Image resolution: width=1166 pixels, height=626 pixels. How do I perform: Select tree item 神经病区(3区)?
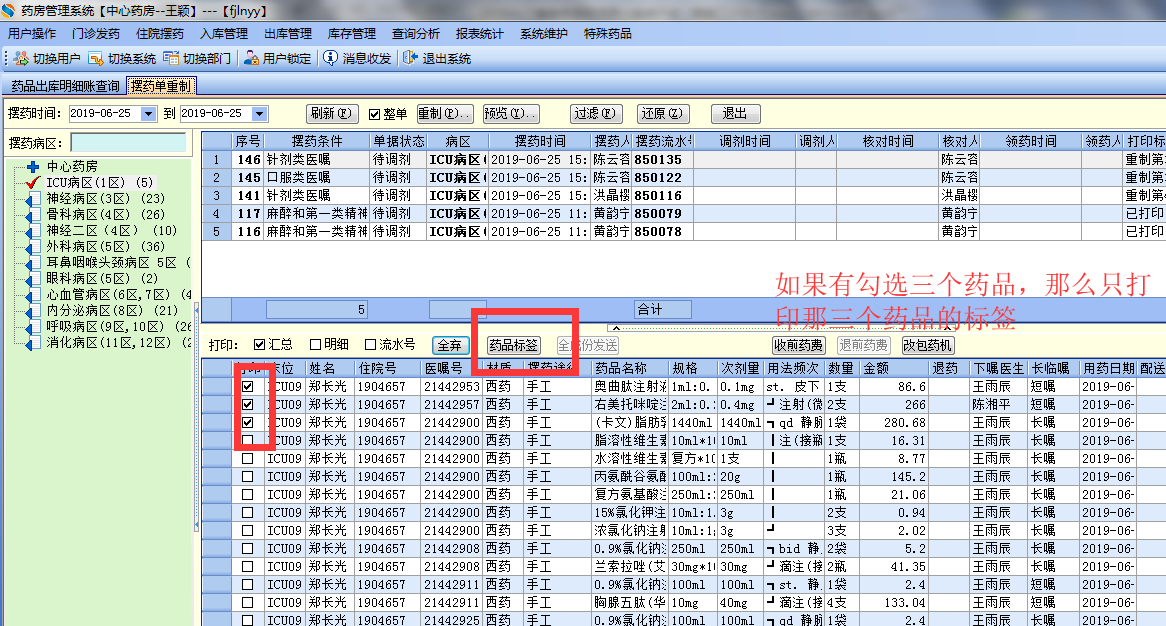point(106,199)
